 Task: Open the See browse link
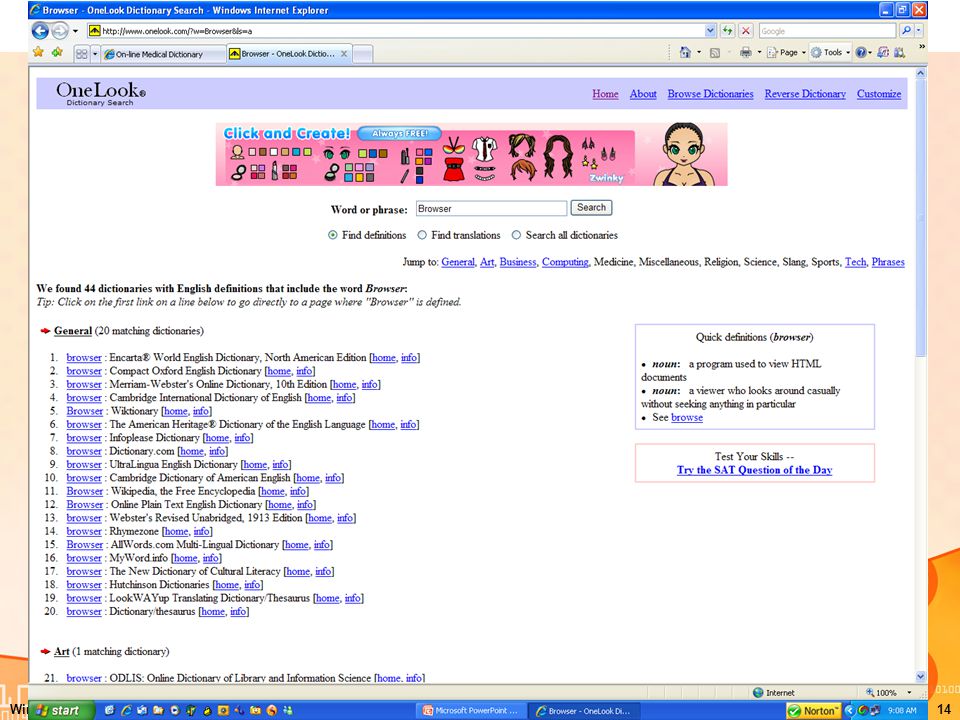point(687,418)
